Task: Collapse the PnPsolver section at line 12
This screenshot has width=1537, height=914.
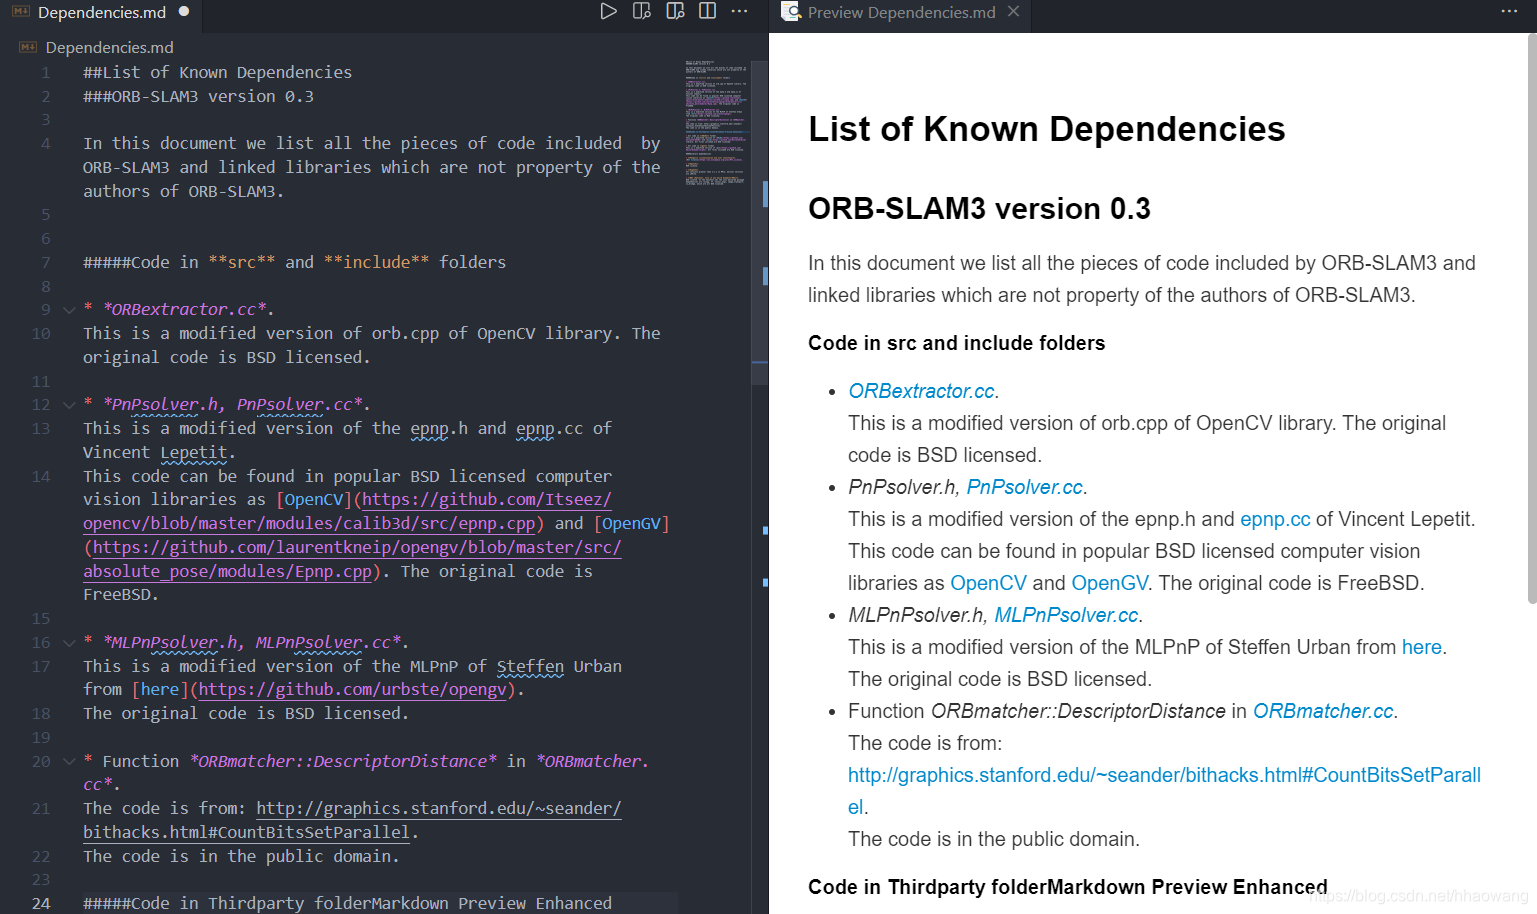Action: (x=66, y=404)
